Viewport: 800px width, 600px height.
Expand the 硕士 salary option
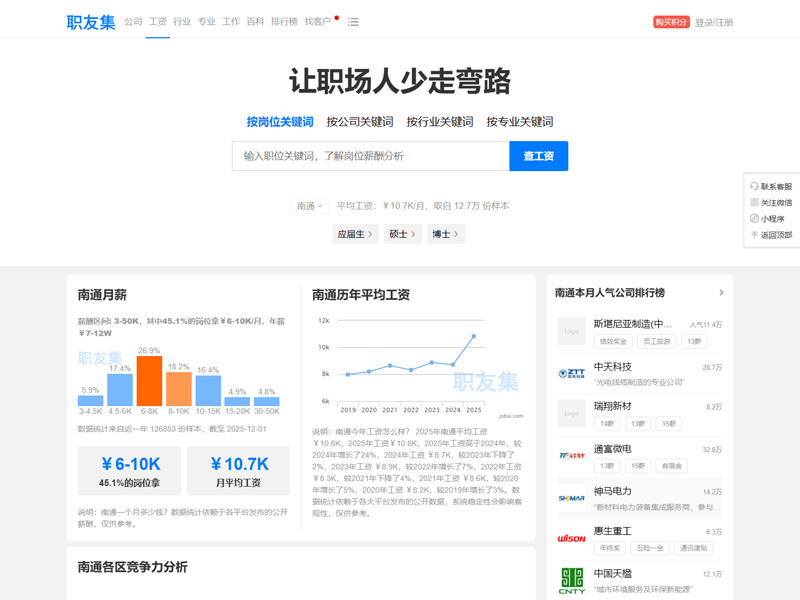[x=401, y=232]
